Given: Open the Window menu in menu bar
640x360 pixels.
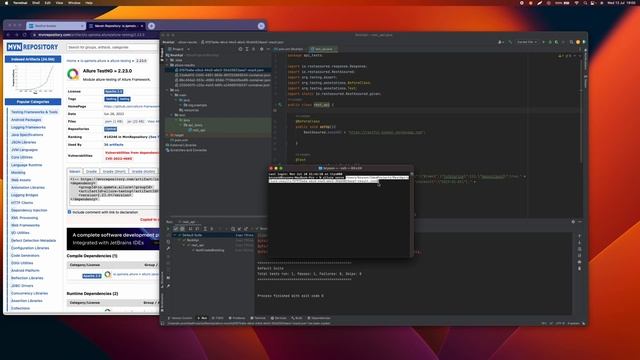Looking at the screenshot, I should [74, 2].
